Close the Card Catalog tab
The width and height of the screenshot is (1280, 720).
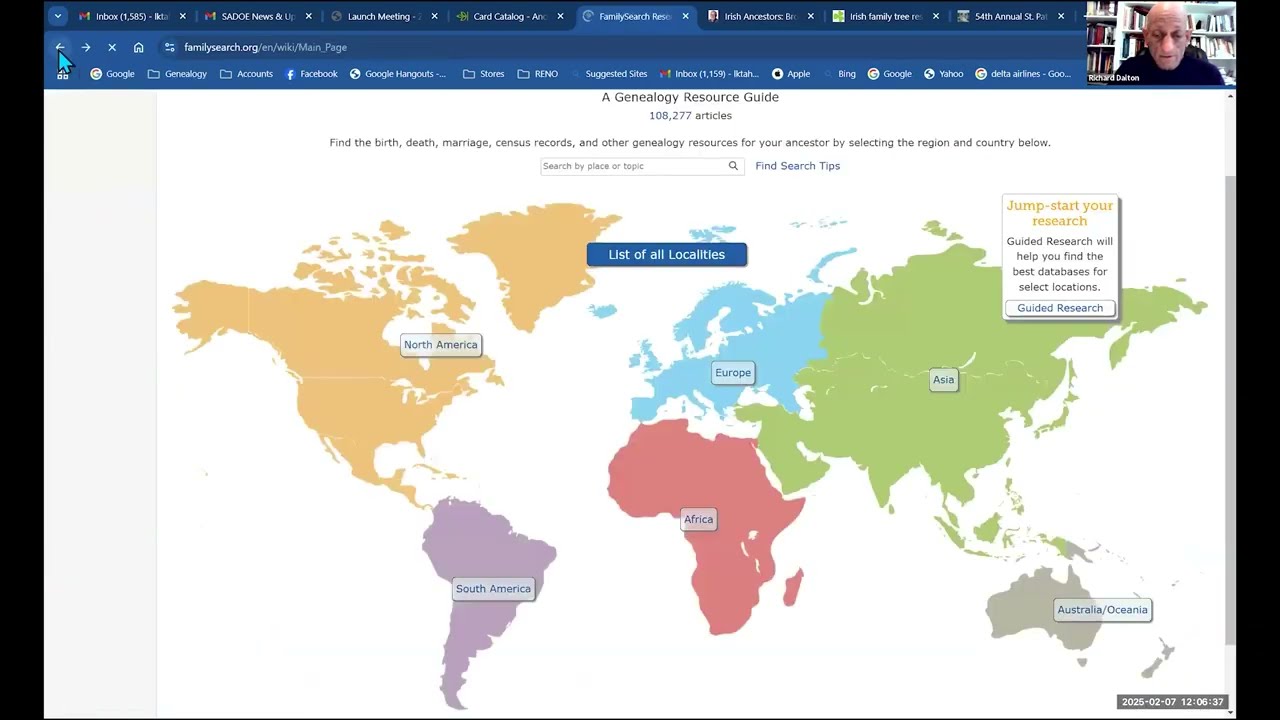point(560,16)
